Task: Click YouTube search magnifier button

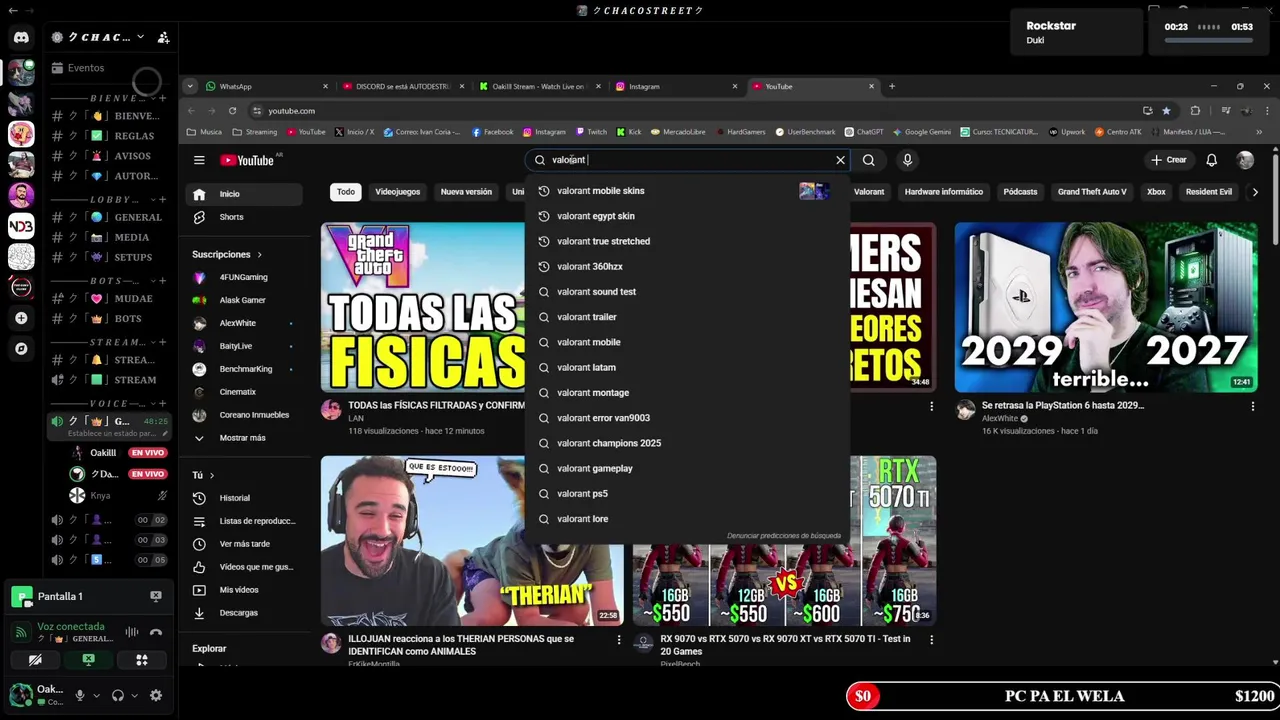Action: click(868, 160)
